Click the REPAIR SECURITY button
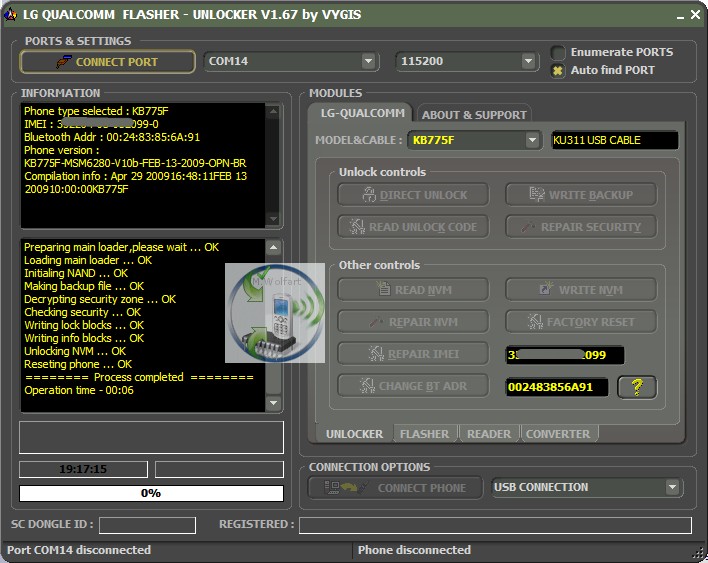Viewport: 708px width, 563px height. 581,227
